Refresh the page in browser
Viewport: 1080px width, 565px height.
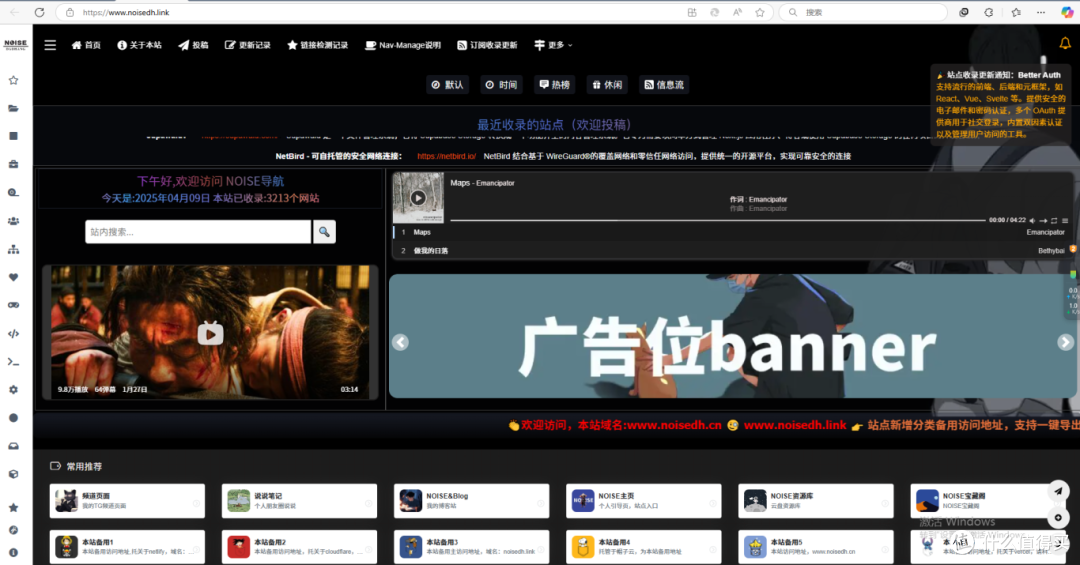(39, 12)
